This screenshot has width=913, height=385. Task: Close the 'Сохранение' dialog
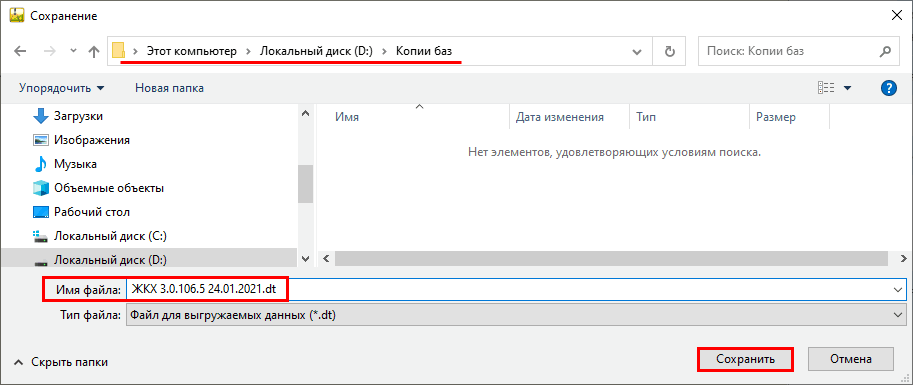897,16
